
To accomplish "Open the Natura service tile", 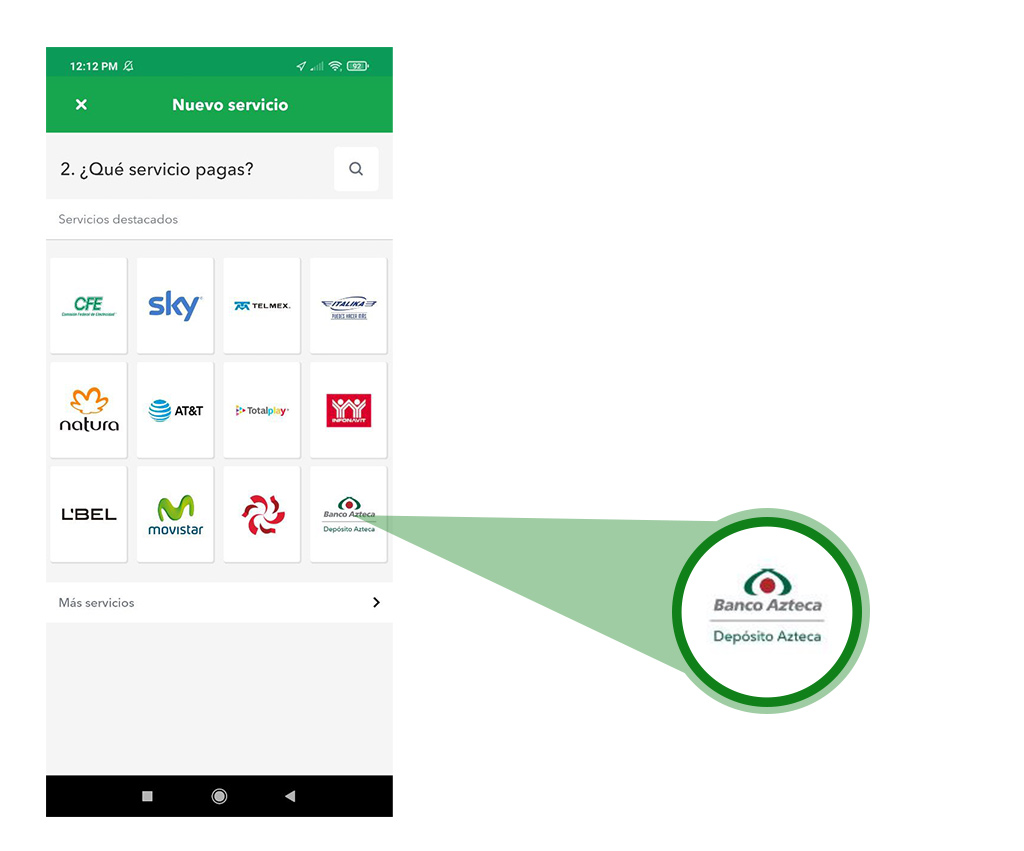I will tap(89, 410).
